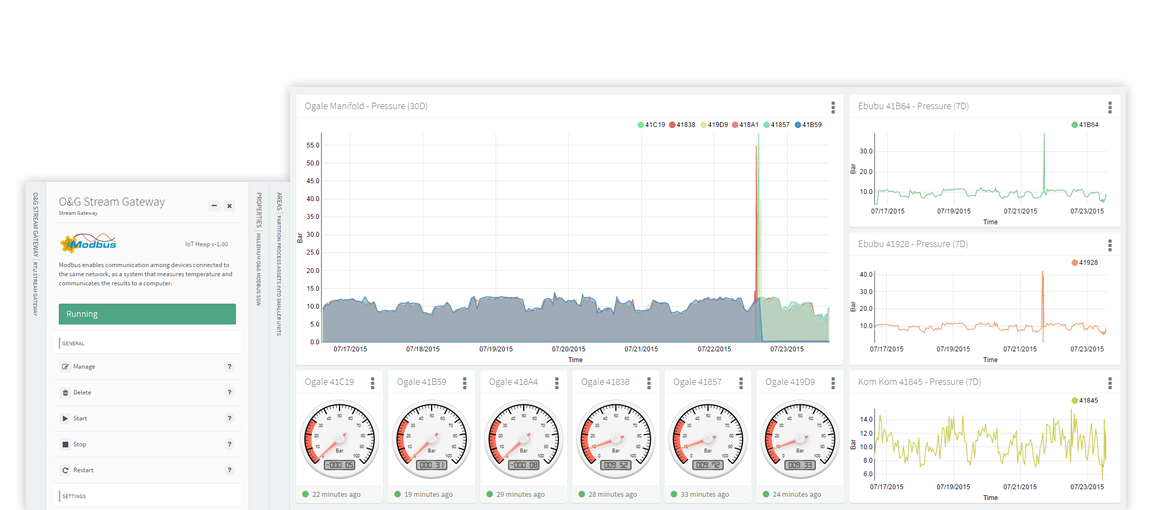This screenshot has height=510, width=1170.
Task: Open Ebubu 41B64 chart kebab menu
Action: tap(1109, 107)
